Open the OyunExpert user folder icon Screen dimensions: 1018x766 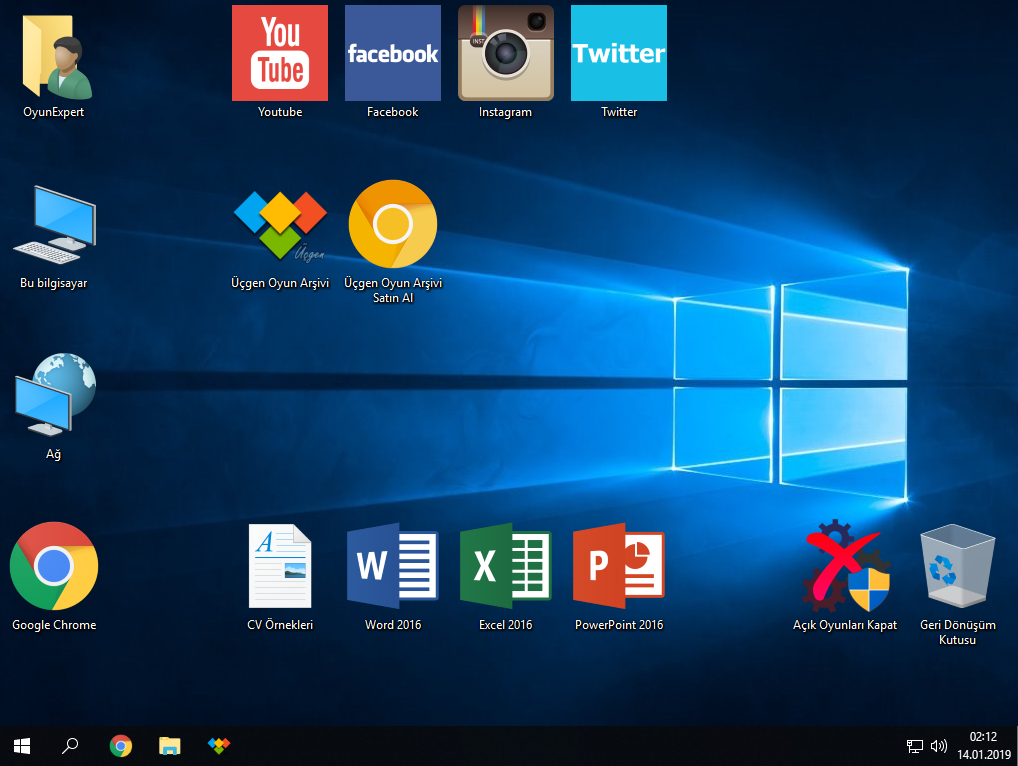coord(57,58)
